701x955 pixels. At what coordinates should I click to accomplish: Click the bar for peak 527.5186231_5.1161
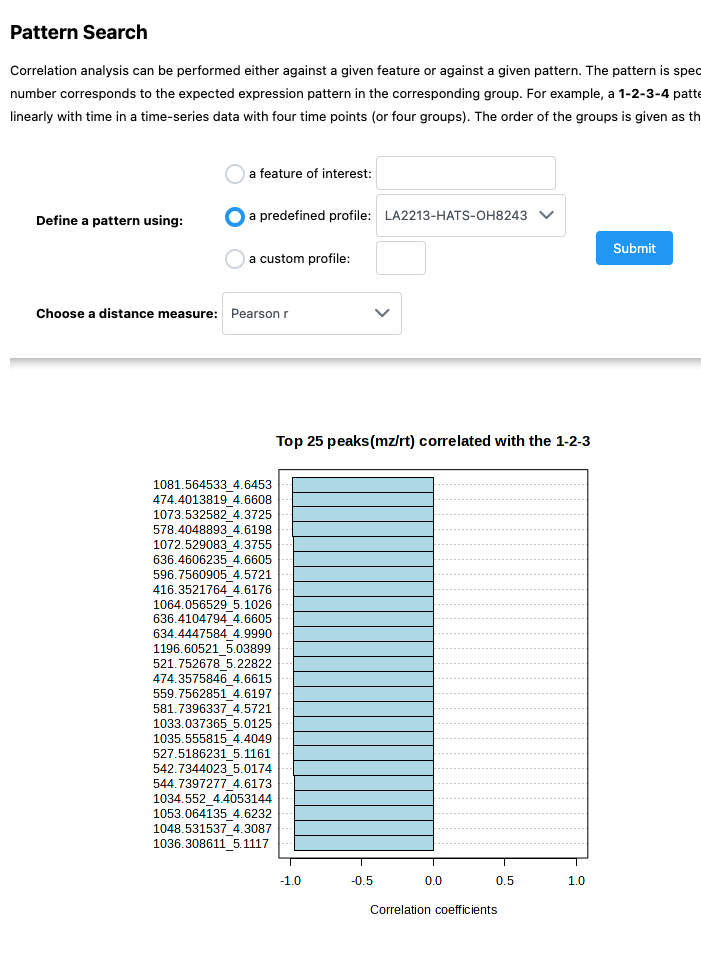[x=364, y=753]
